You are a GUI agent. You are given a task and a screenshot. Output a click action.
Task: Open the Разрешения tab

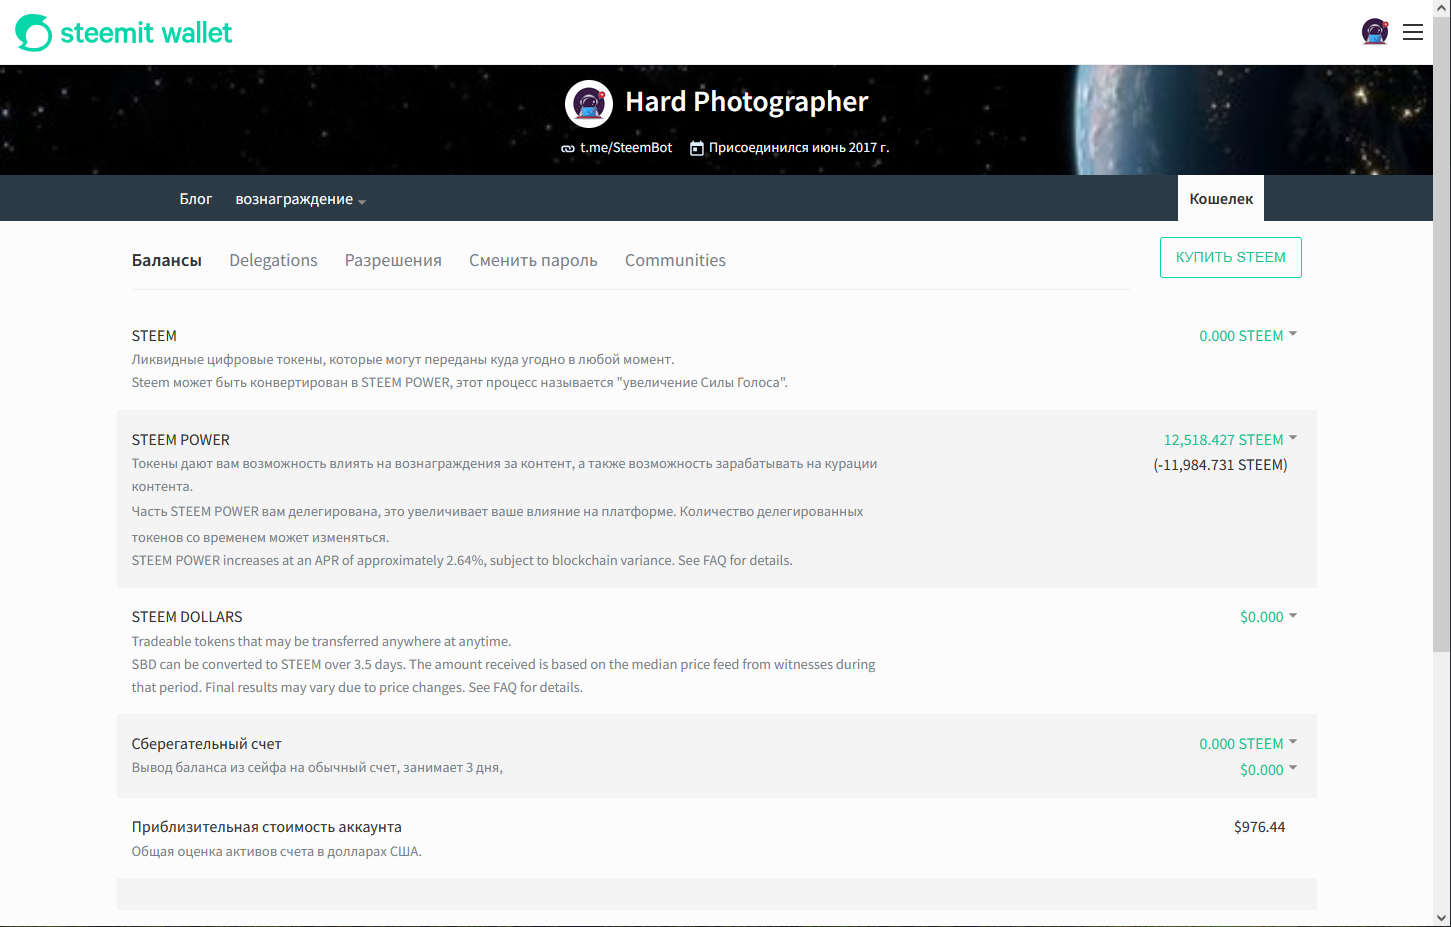pyautogui.click(x=393, y=260)
